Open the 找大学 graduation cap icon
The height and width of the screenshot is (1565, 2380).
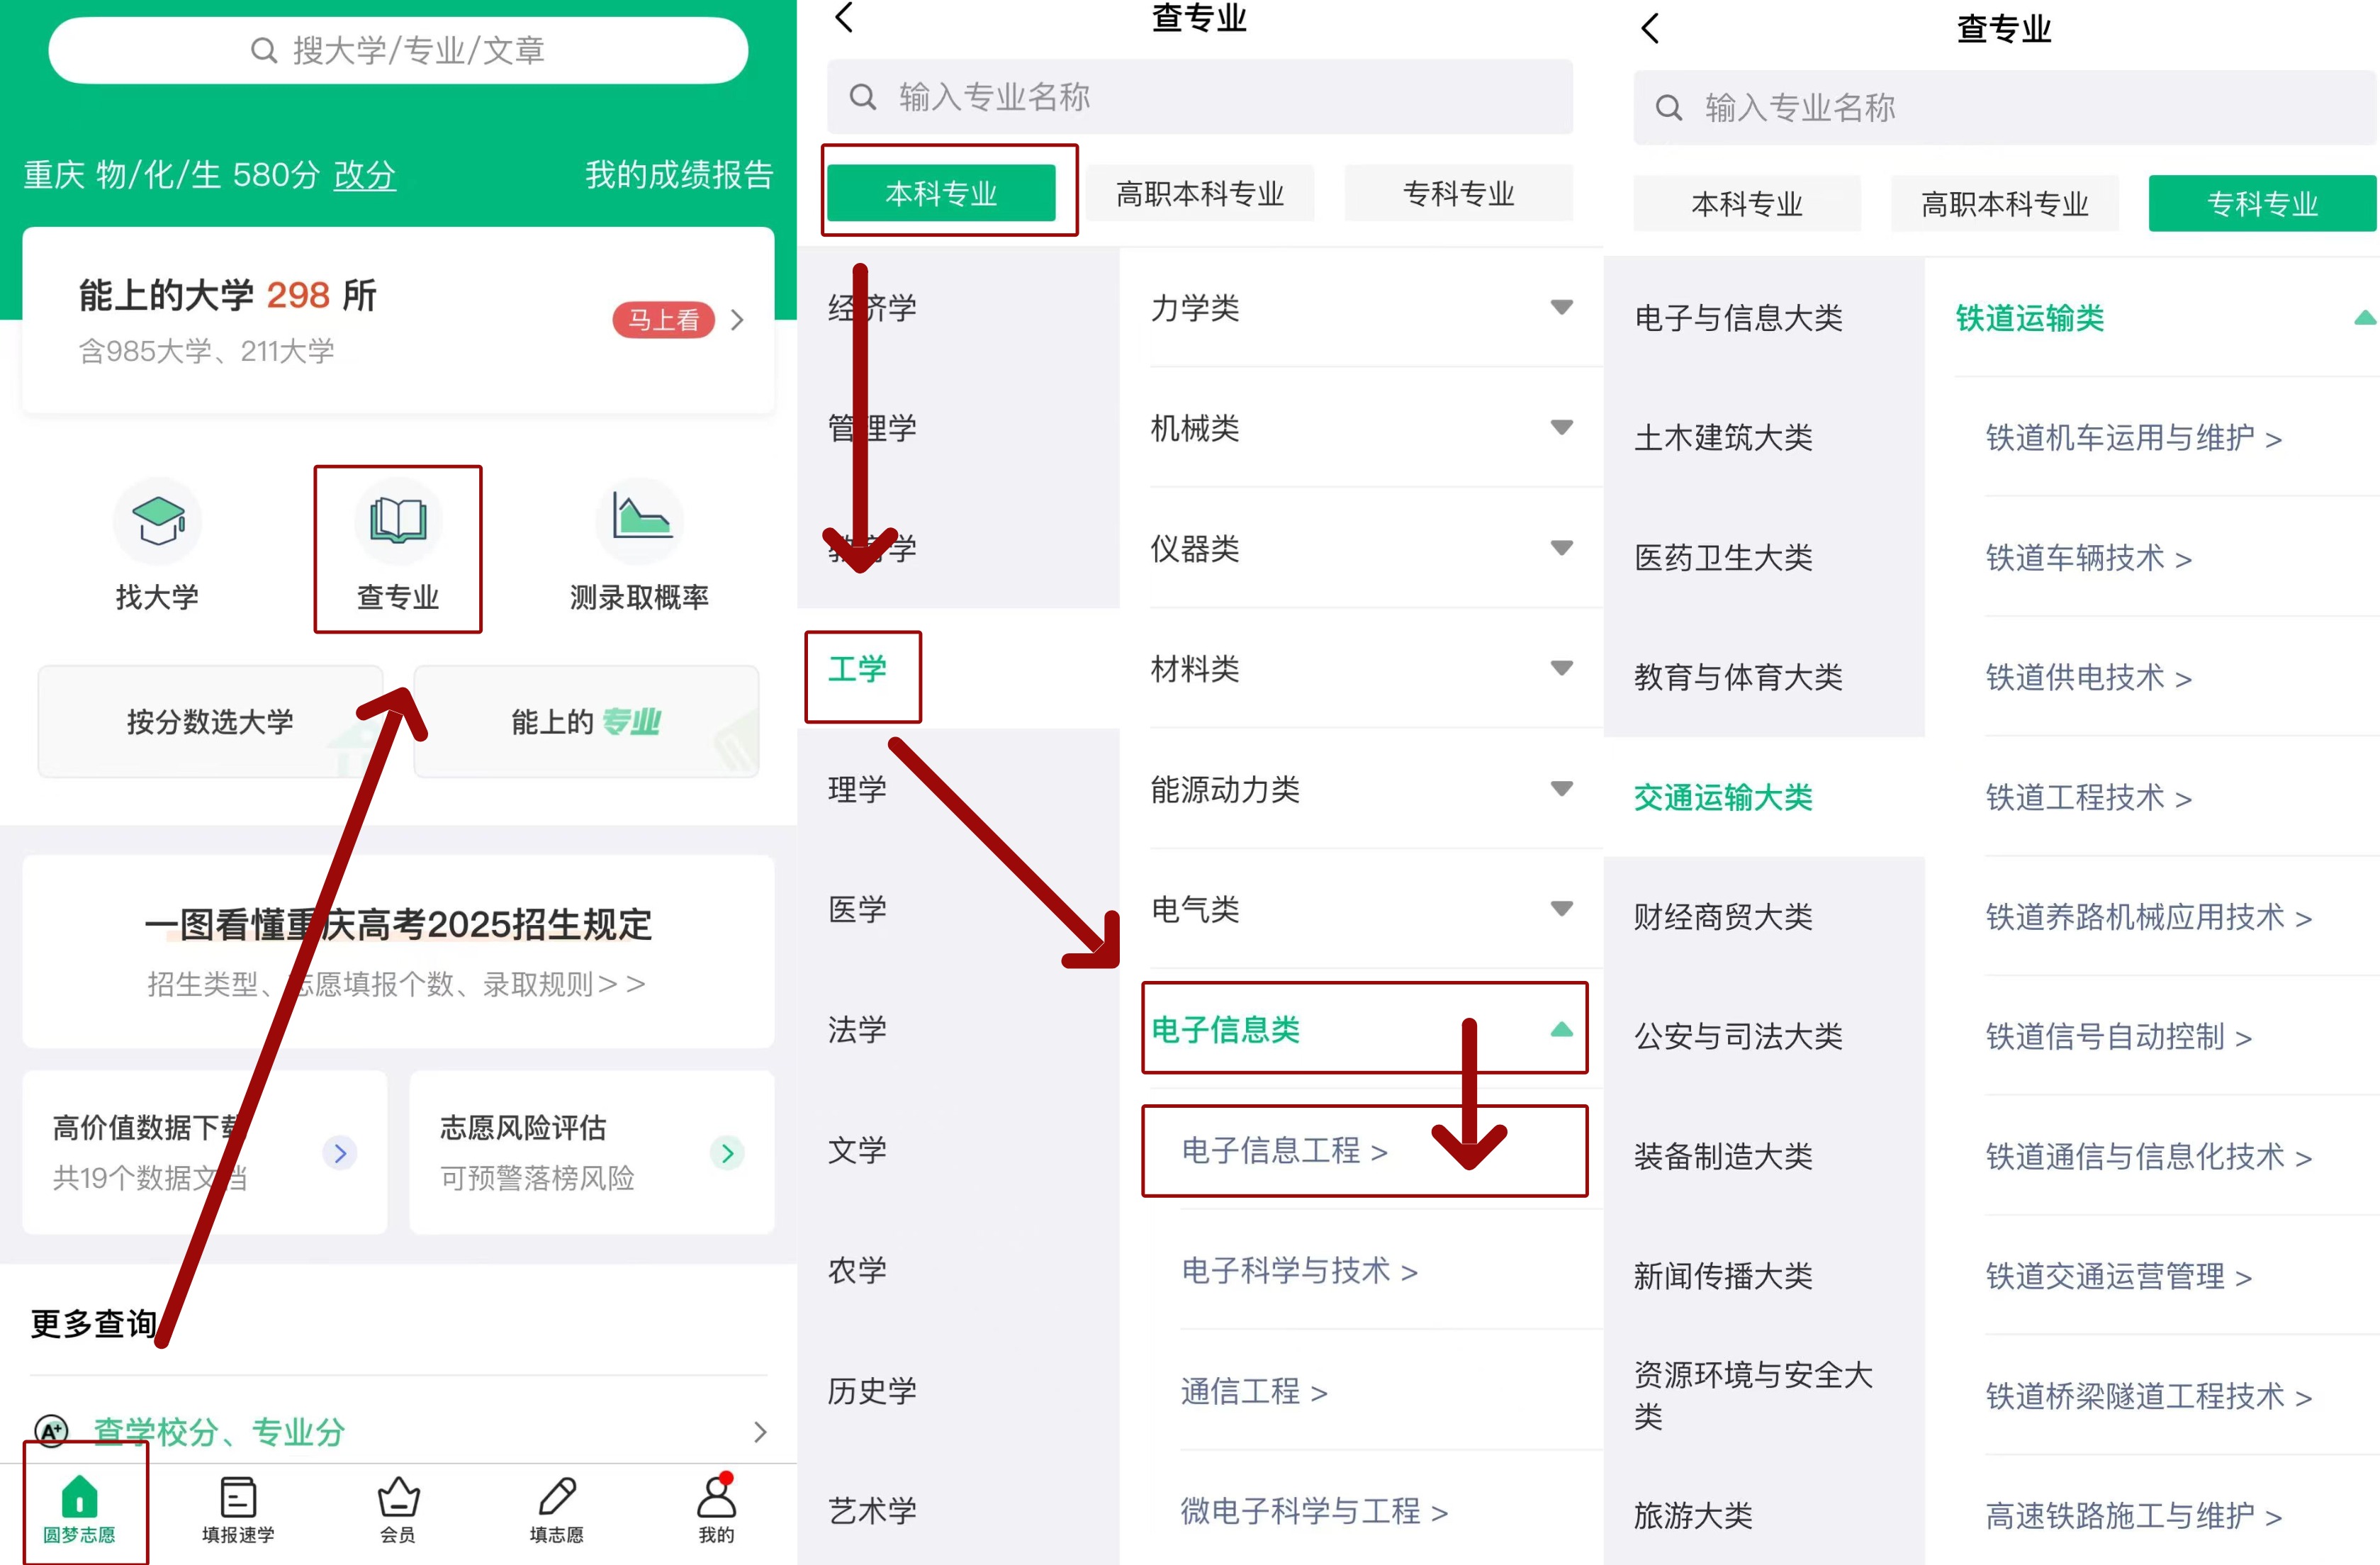coord(157,520)
